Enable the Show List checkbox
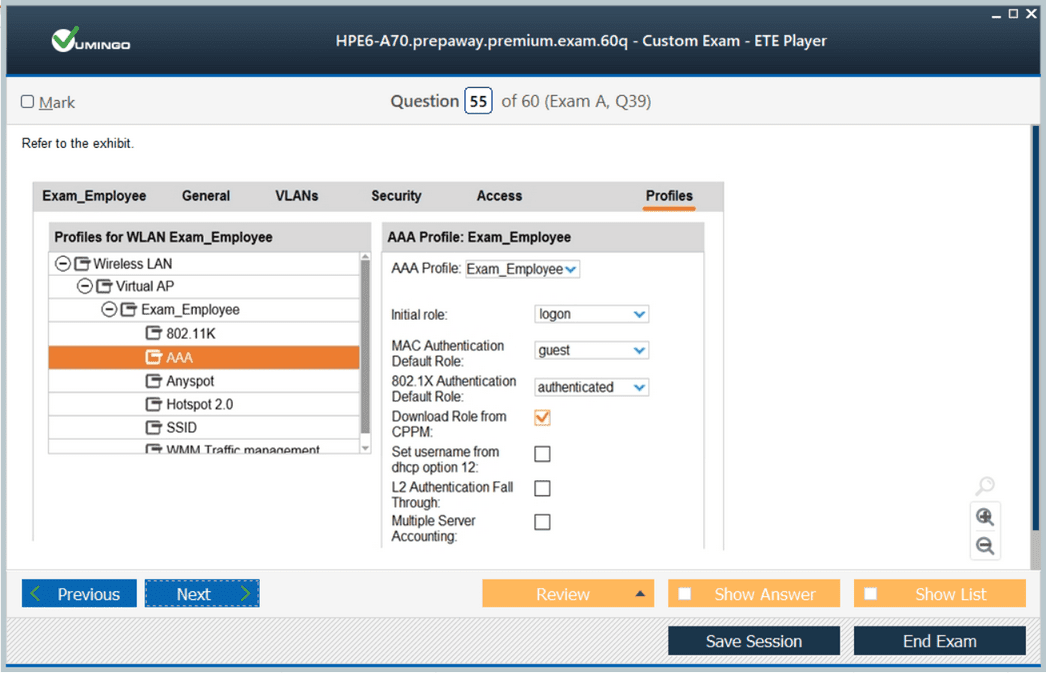The image size is (1046, 673). pyautogui.click(x=871, y=594)
